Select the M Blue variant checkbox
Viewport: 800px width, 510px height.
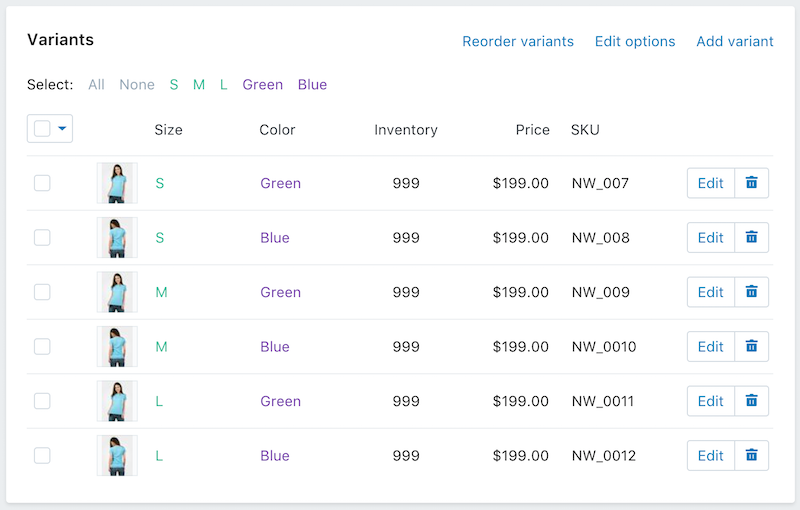tap(42, 347)
